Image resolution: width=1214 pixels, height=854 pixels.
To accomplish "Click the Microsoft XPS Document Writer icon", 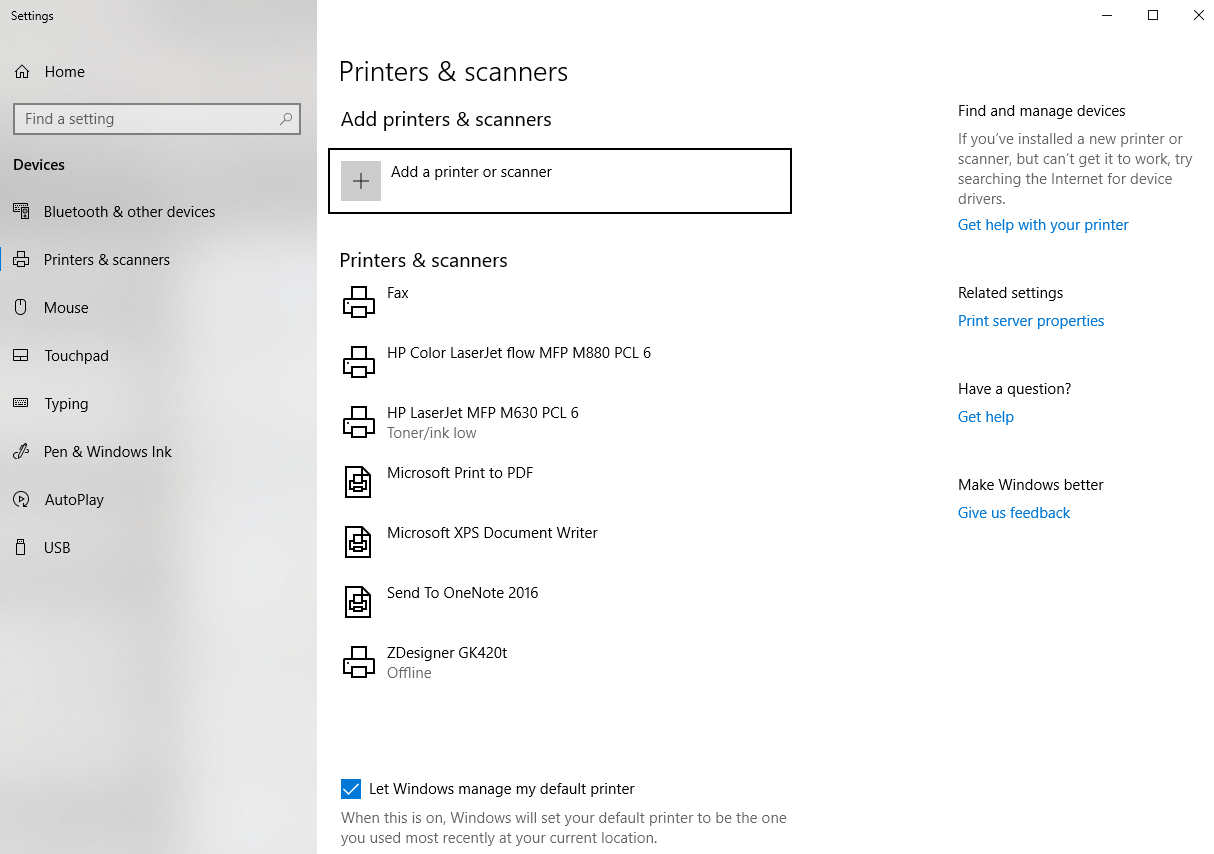I will point(358,542).
